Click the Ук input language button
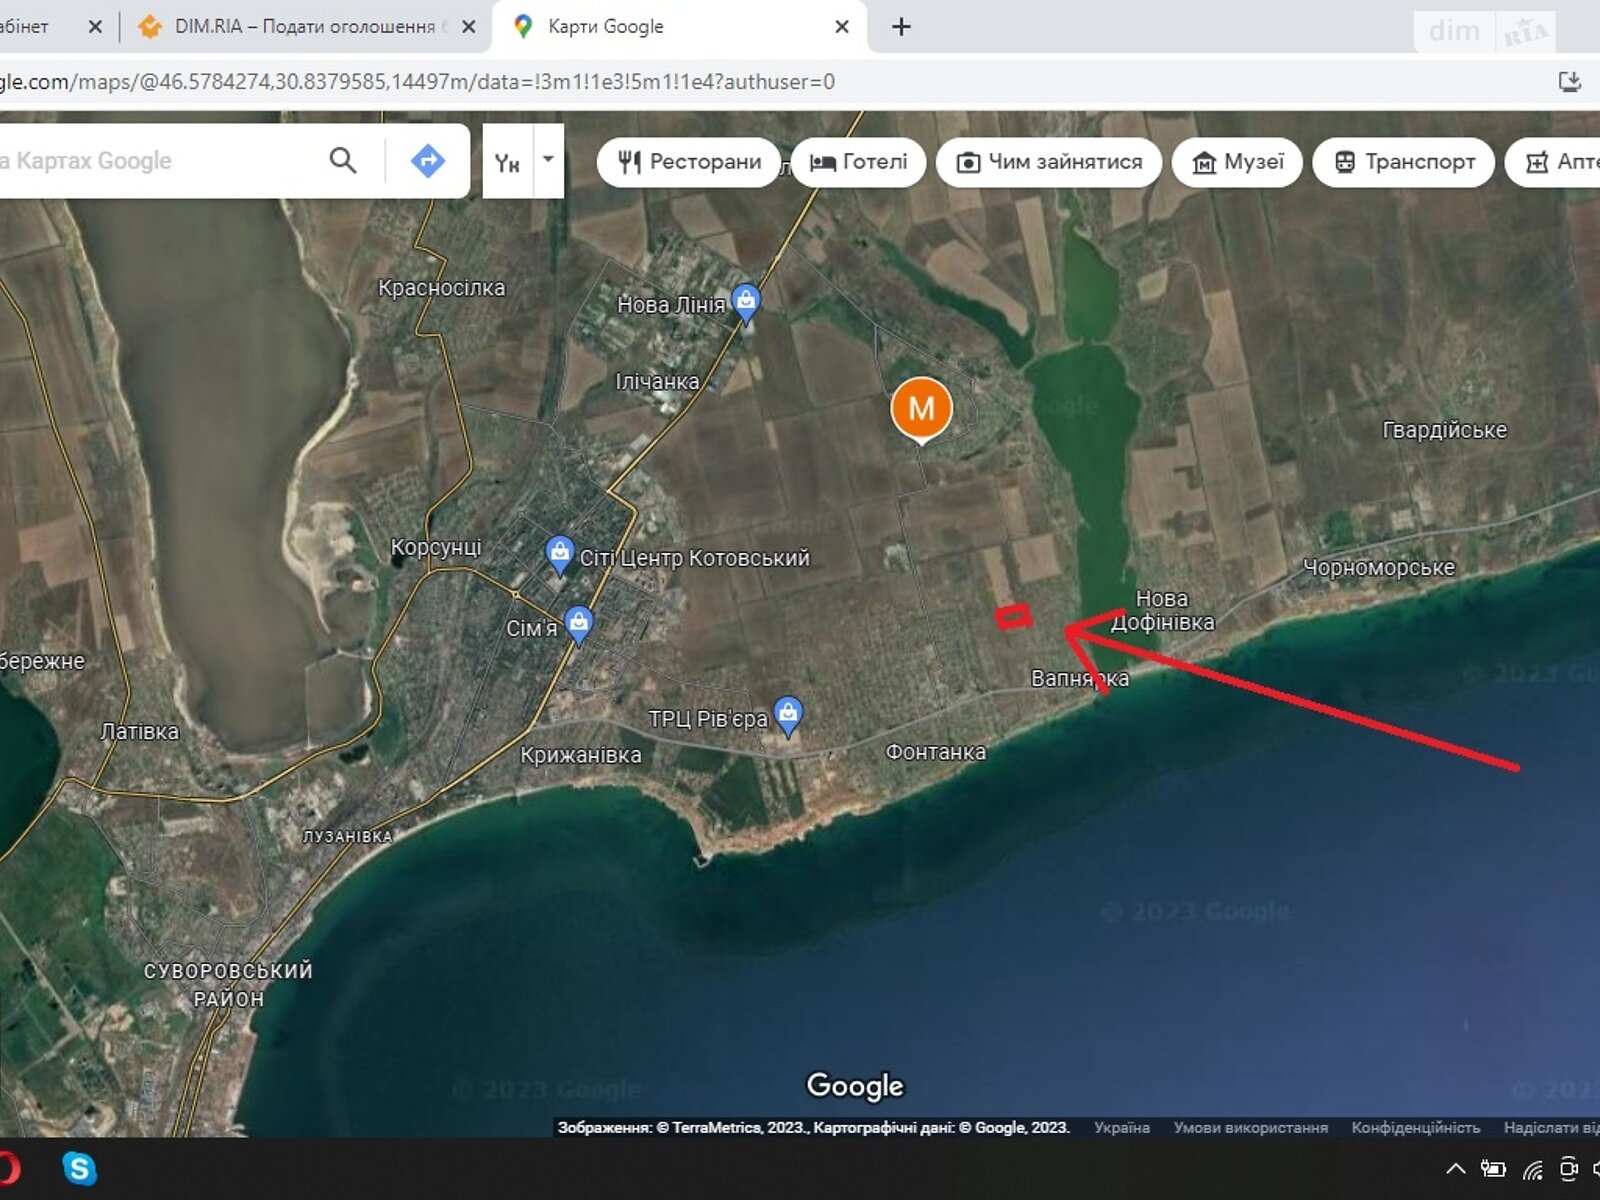This screenshot has width=1600, height=1200. point(508,162)
